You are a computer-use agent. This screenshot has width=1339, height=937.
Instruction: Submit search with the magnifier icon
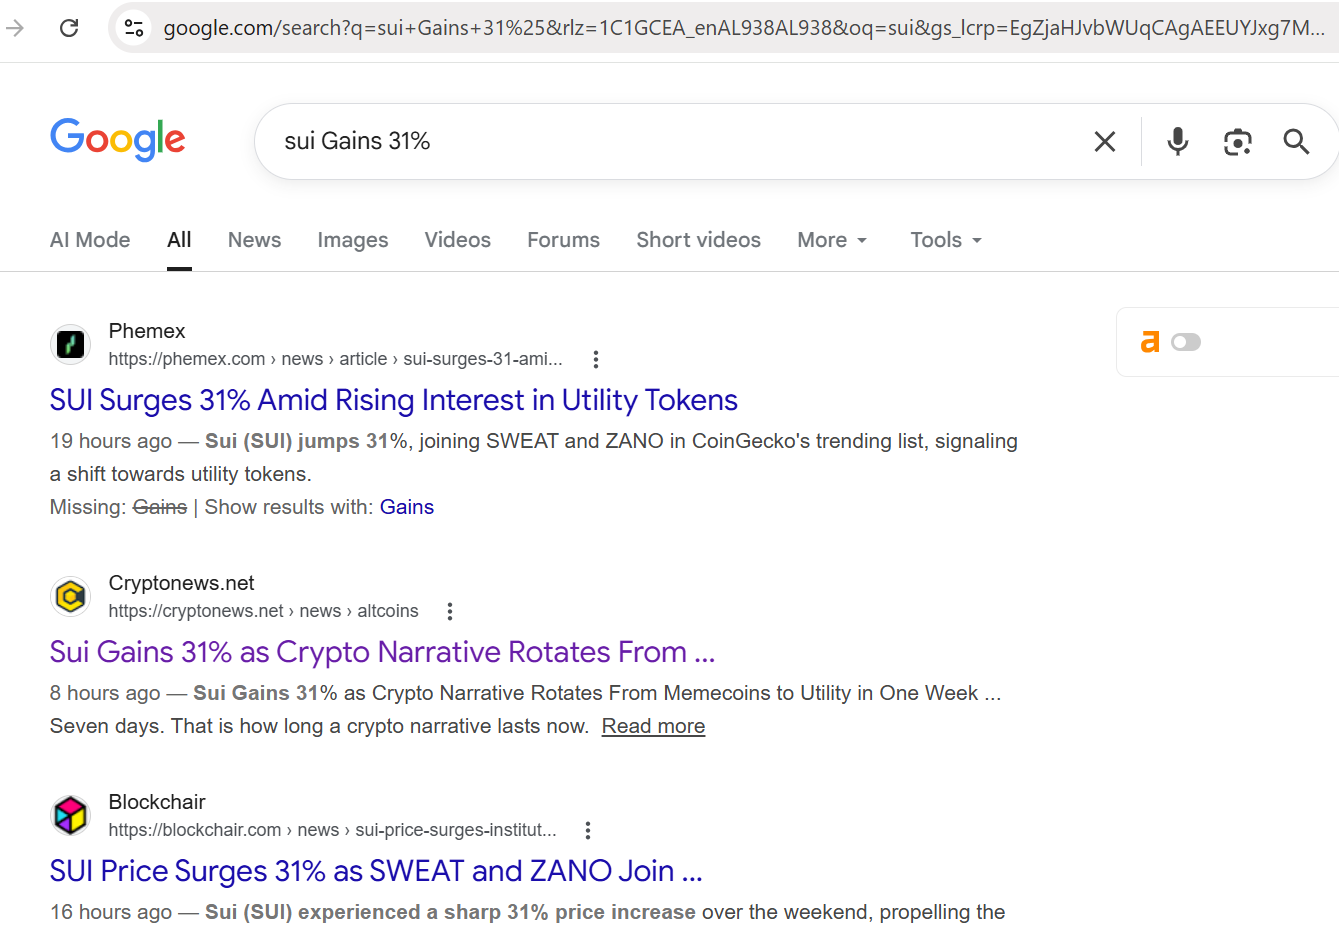point(1297,142)
